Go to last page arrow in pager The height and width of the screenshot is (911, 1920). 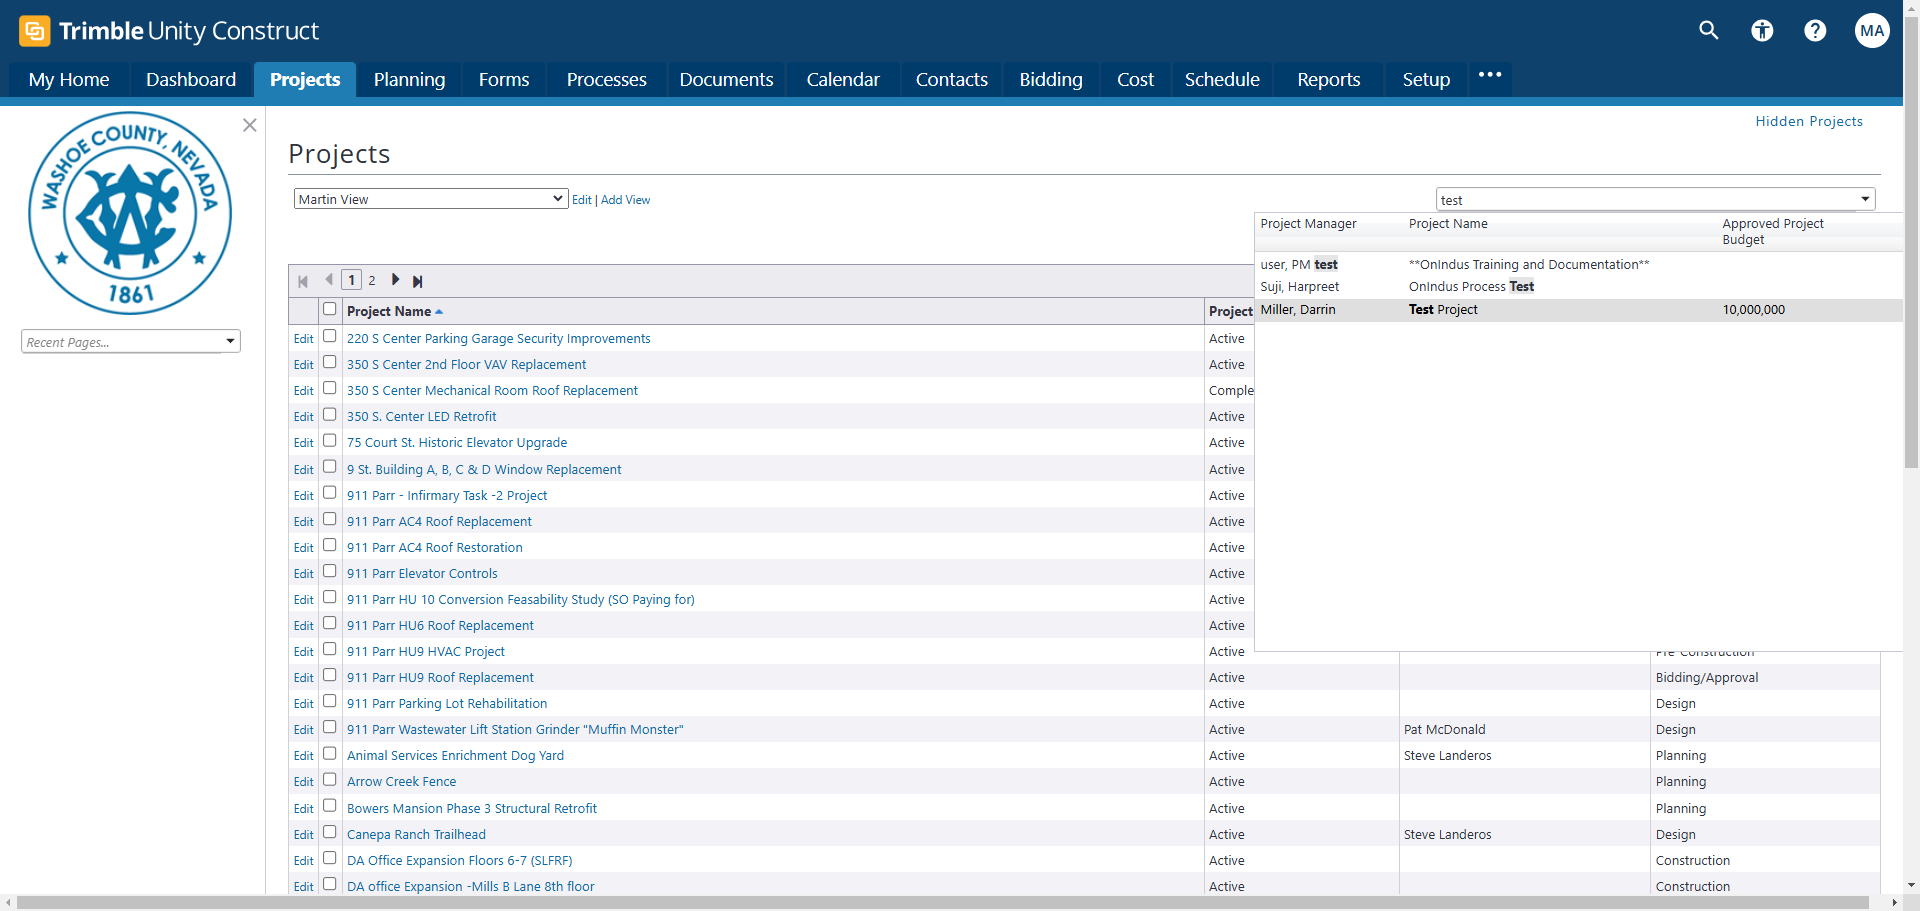pos(418,281)
